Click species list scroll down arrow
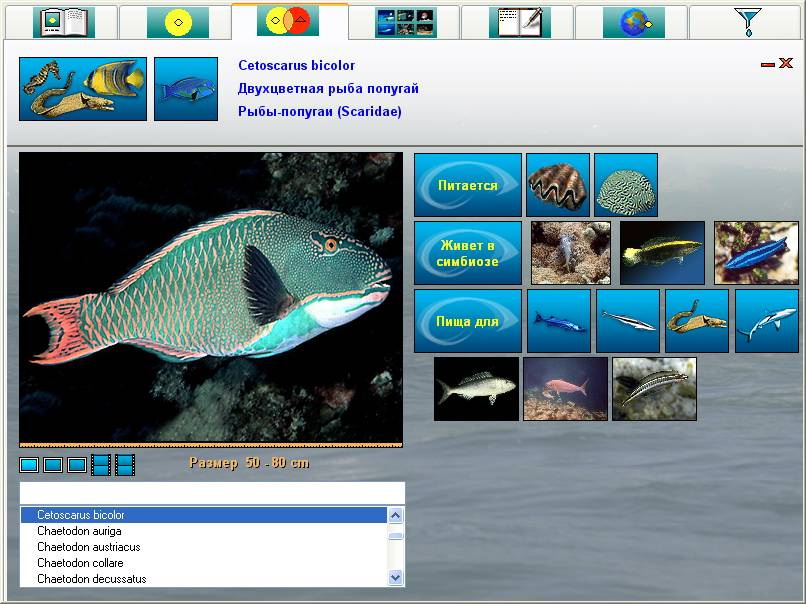The image size is (806, 604). 395,577
